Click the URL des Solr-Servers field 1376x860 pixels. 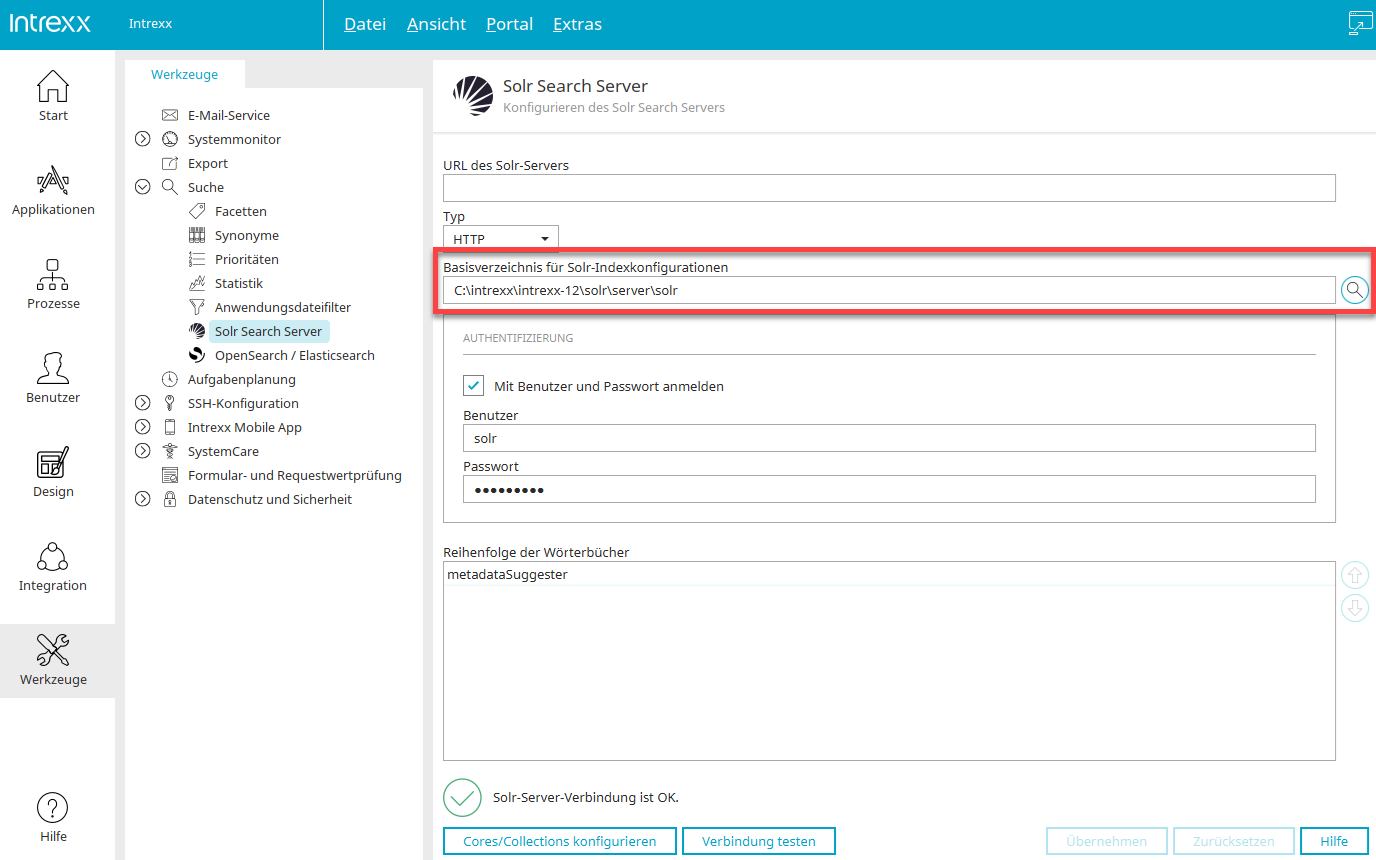click(x=888, y=188)
